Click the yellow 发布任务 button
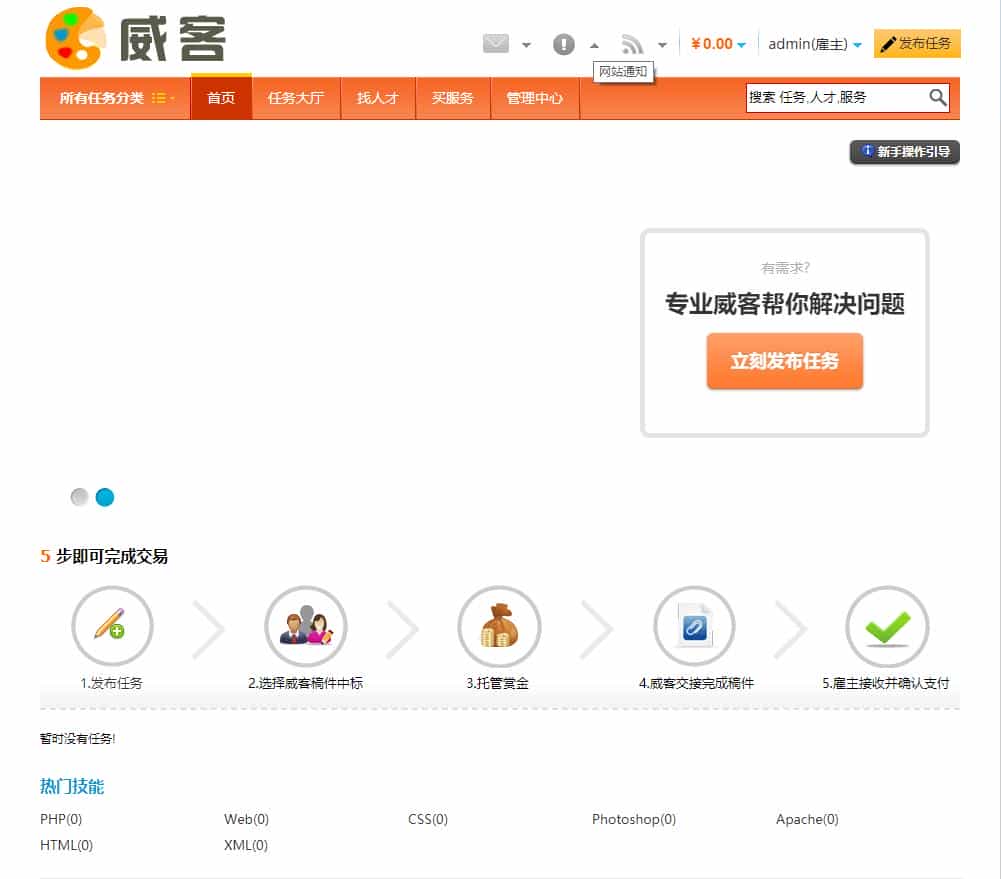1001x879 pixels. 917,43
